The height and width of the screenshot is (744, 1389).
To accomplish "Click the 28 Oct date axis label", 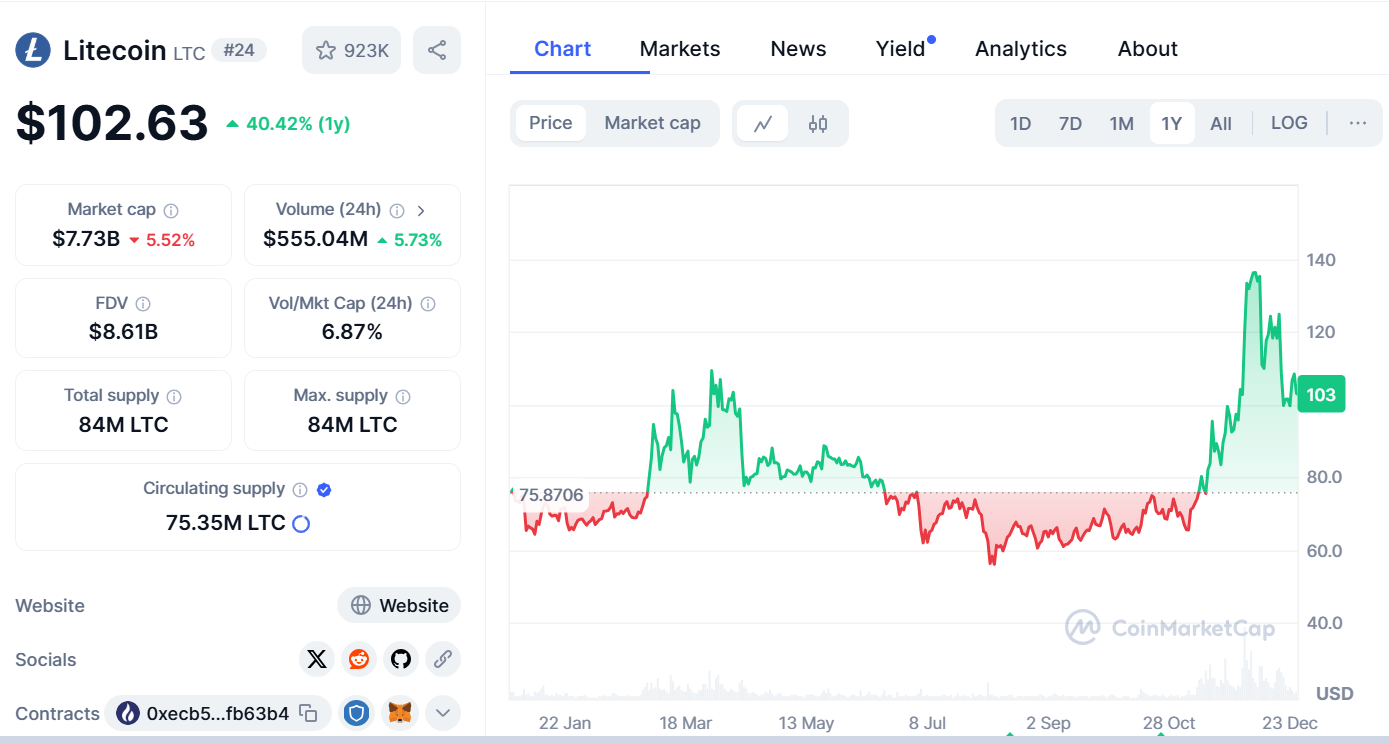I will click(1169, 723).
